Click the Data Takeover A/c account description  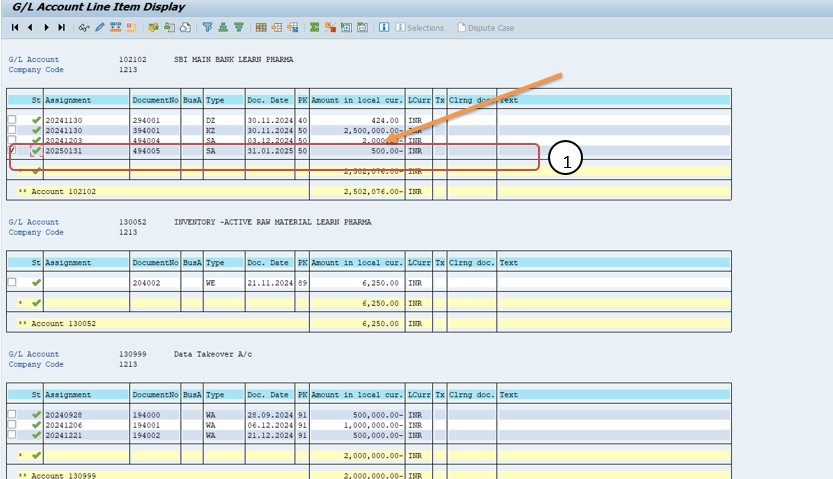pyautogui.click(x=213, y=354)
